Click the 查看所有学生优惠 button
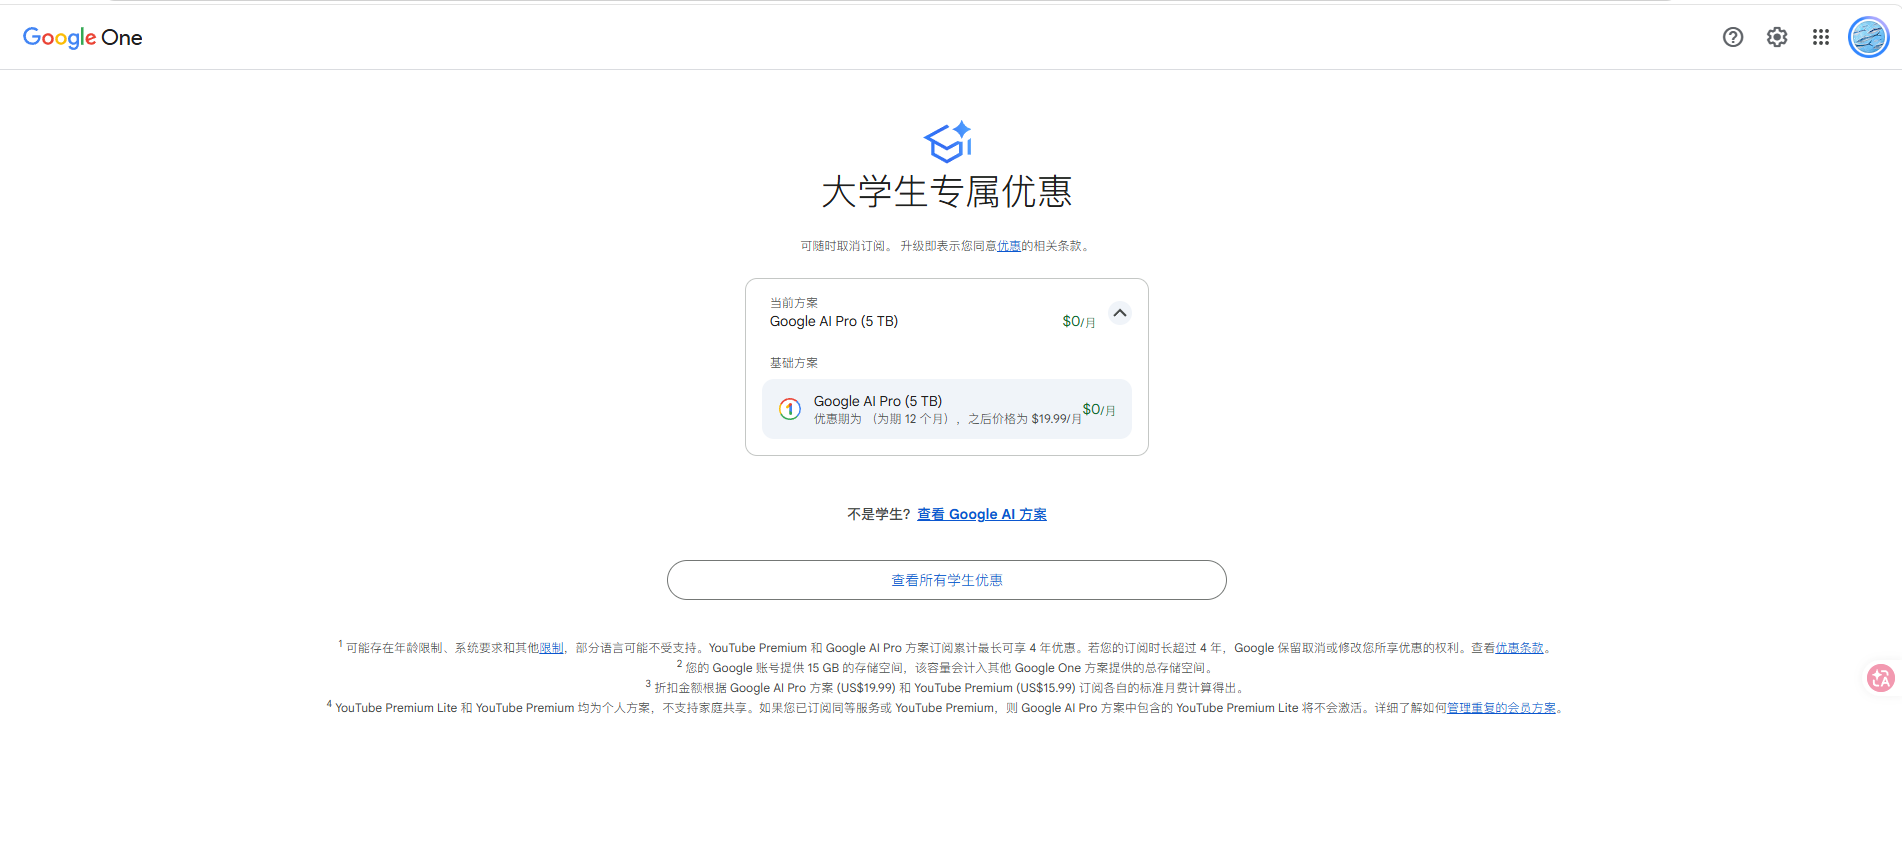This screenshot has width=1902, height=861. tap(947, 580)
